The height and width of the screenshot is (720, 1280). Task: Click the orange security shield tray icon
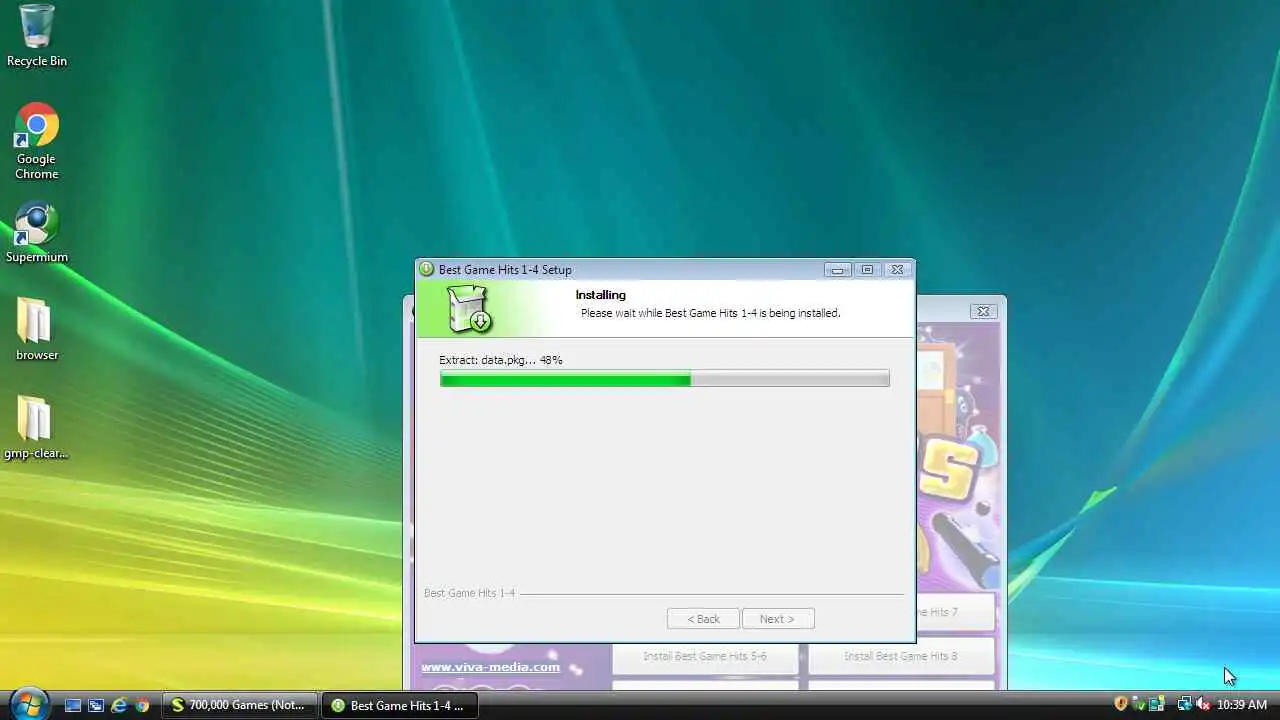click(x=1121, y=704)
